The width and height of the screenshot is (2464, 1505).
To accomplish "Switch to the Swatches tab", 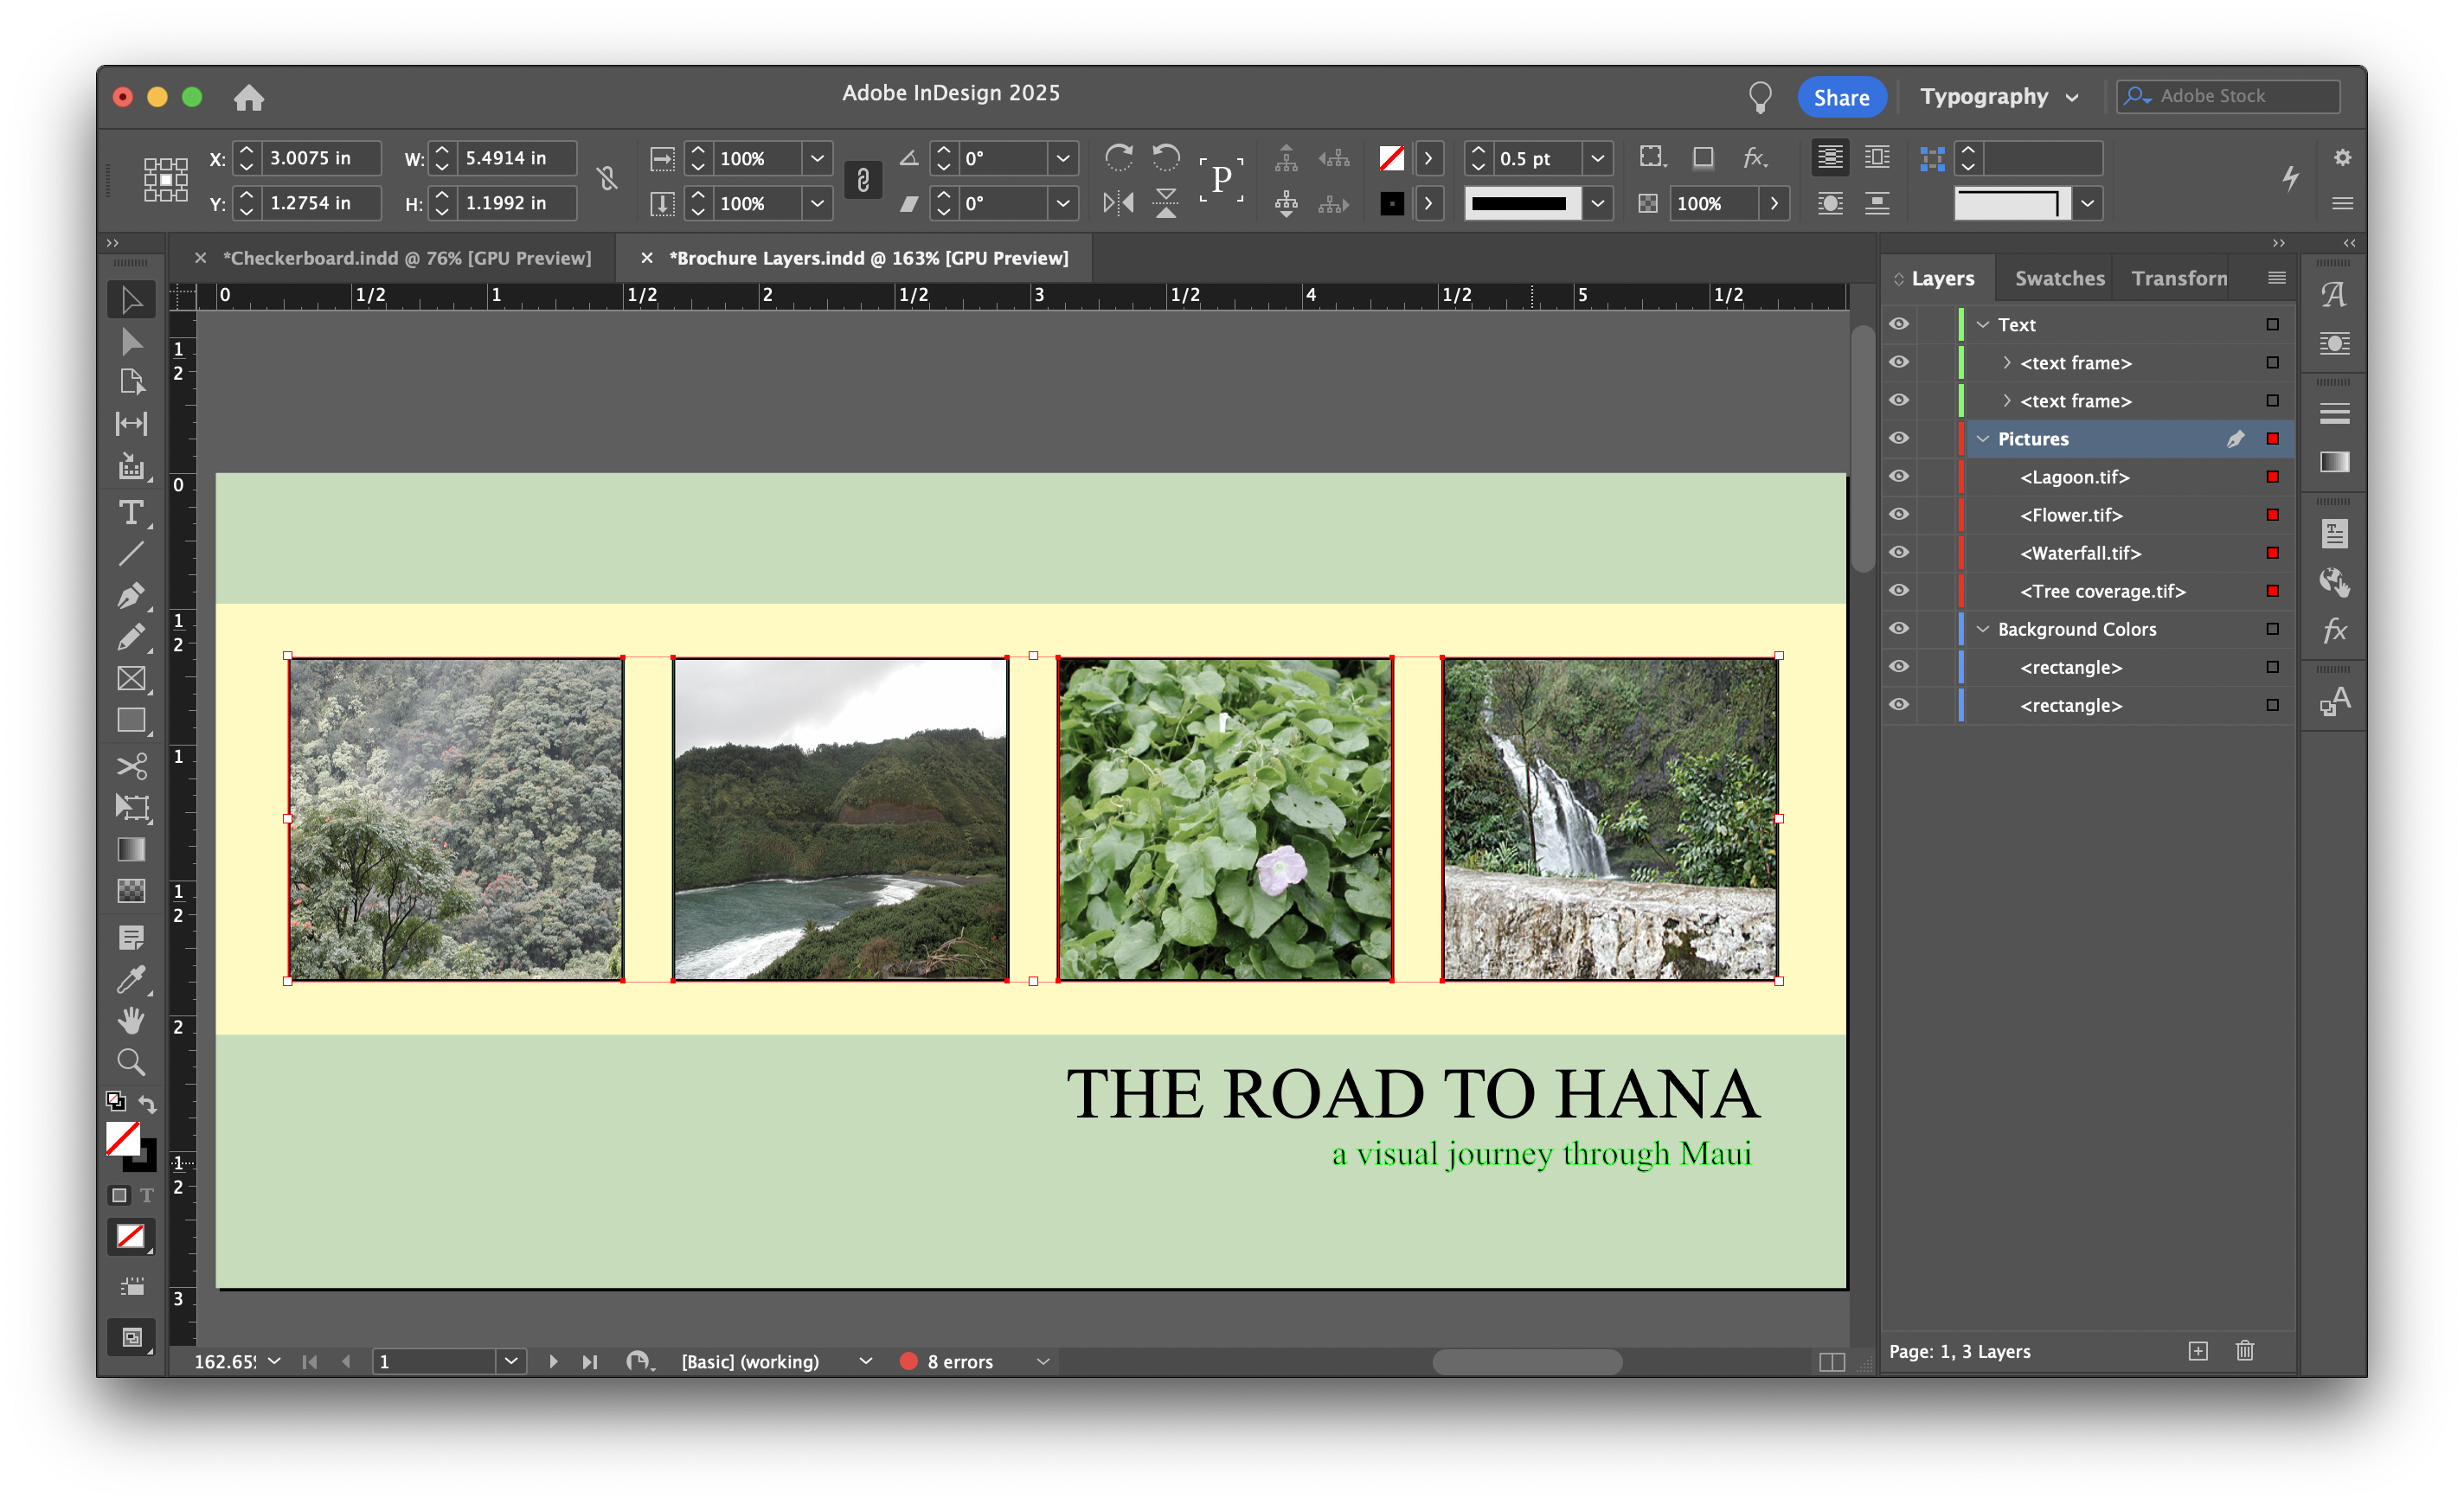I will click(x=2058, y=278).
